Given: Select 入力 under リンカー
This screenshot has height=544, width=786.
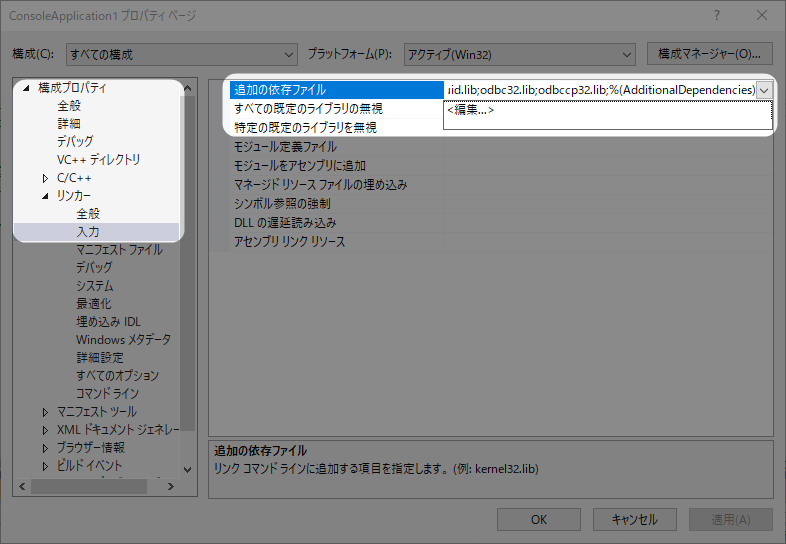Looking at the screenshot, I should click(88, 232).
